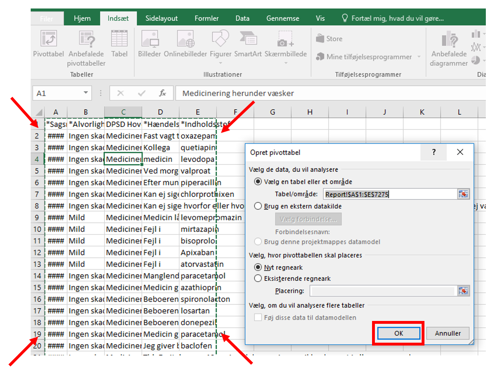Viewport: 500px width, 371px height.
Task: Switch to the Formler tab
Action: click(x=207, y=18)
